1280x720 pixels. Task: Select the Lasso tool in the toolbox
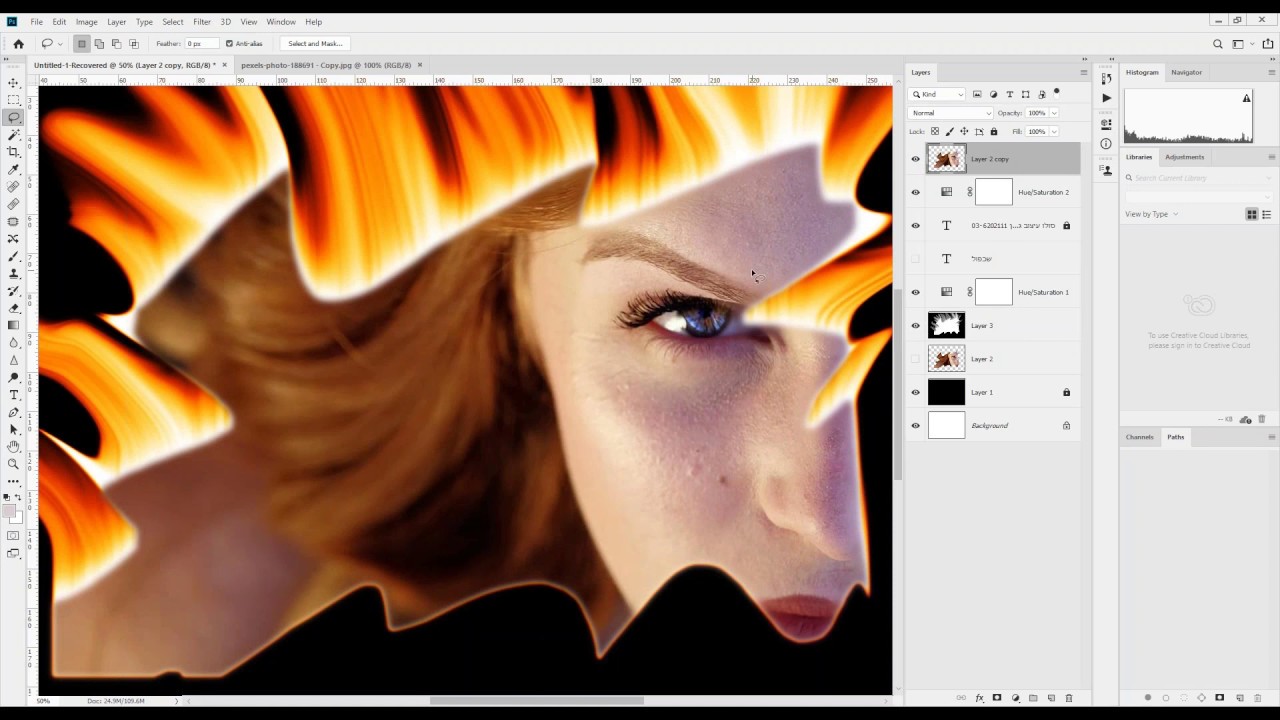[x=13, y=117]
